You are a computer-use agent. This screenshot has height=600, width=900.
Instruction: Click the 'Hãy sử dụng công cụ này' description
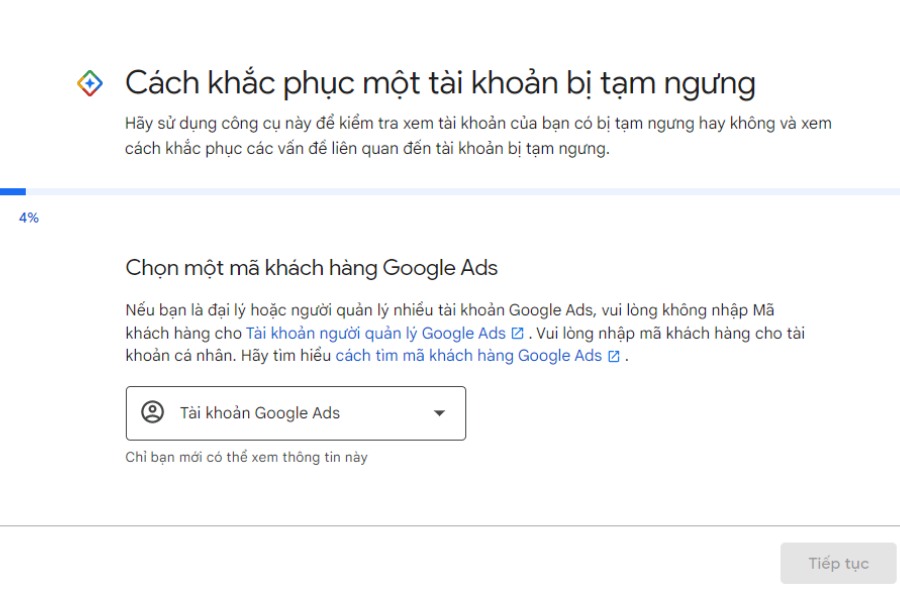pos(478,136)
